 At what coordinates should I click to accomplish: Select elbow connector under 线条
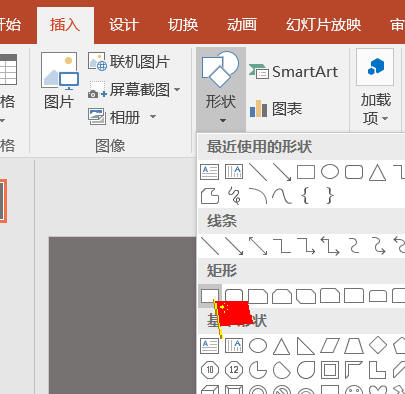pyautogui.click(x=282, y=246)
